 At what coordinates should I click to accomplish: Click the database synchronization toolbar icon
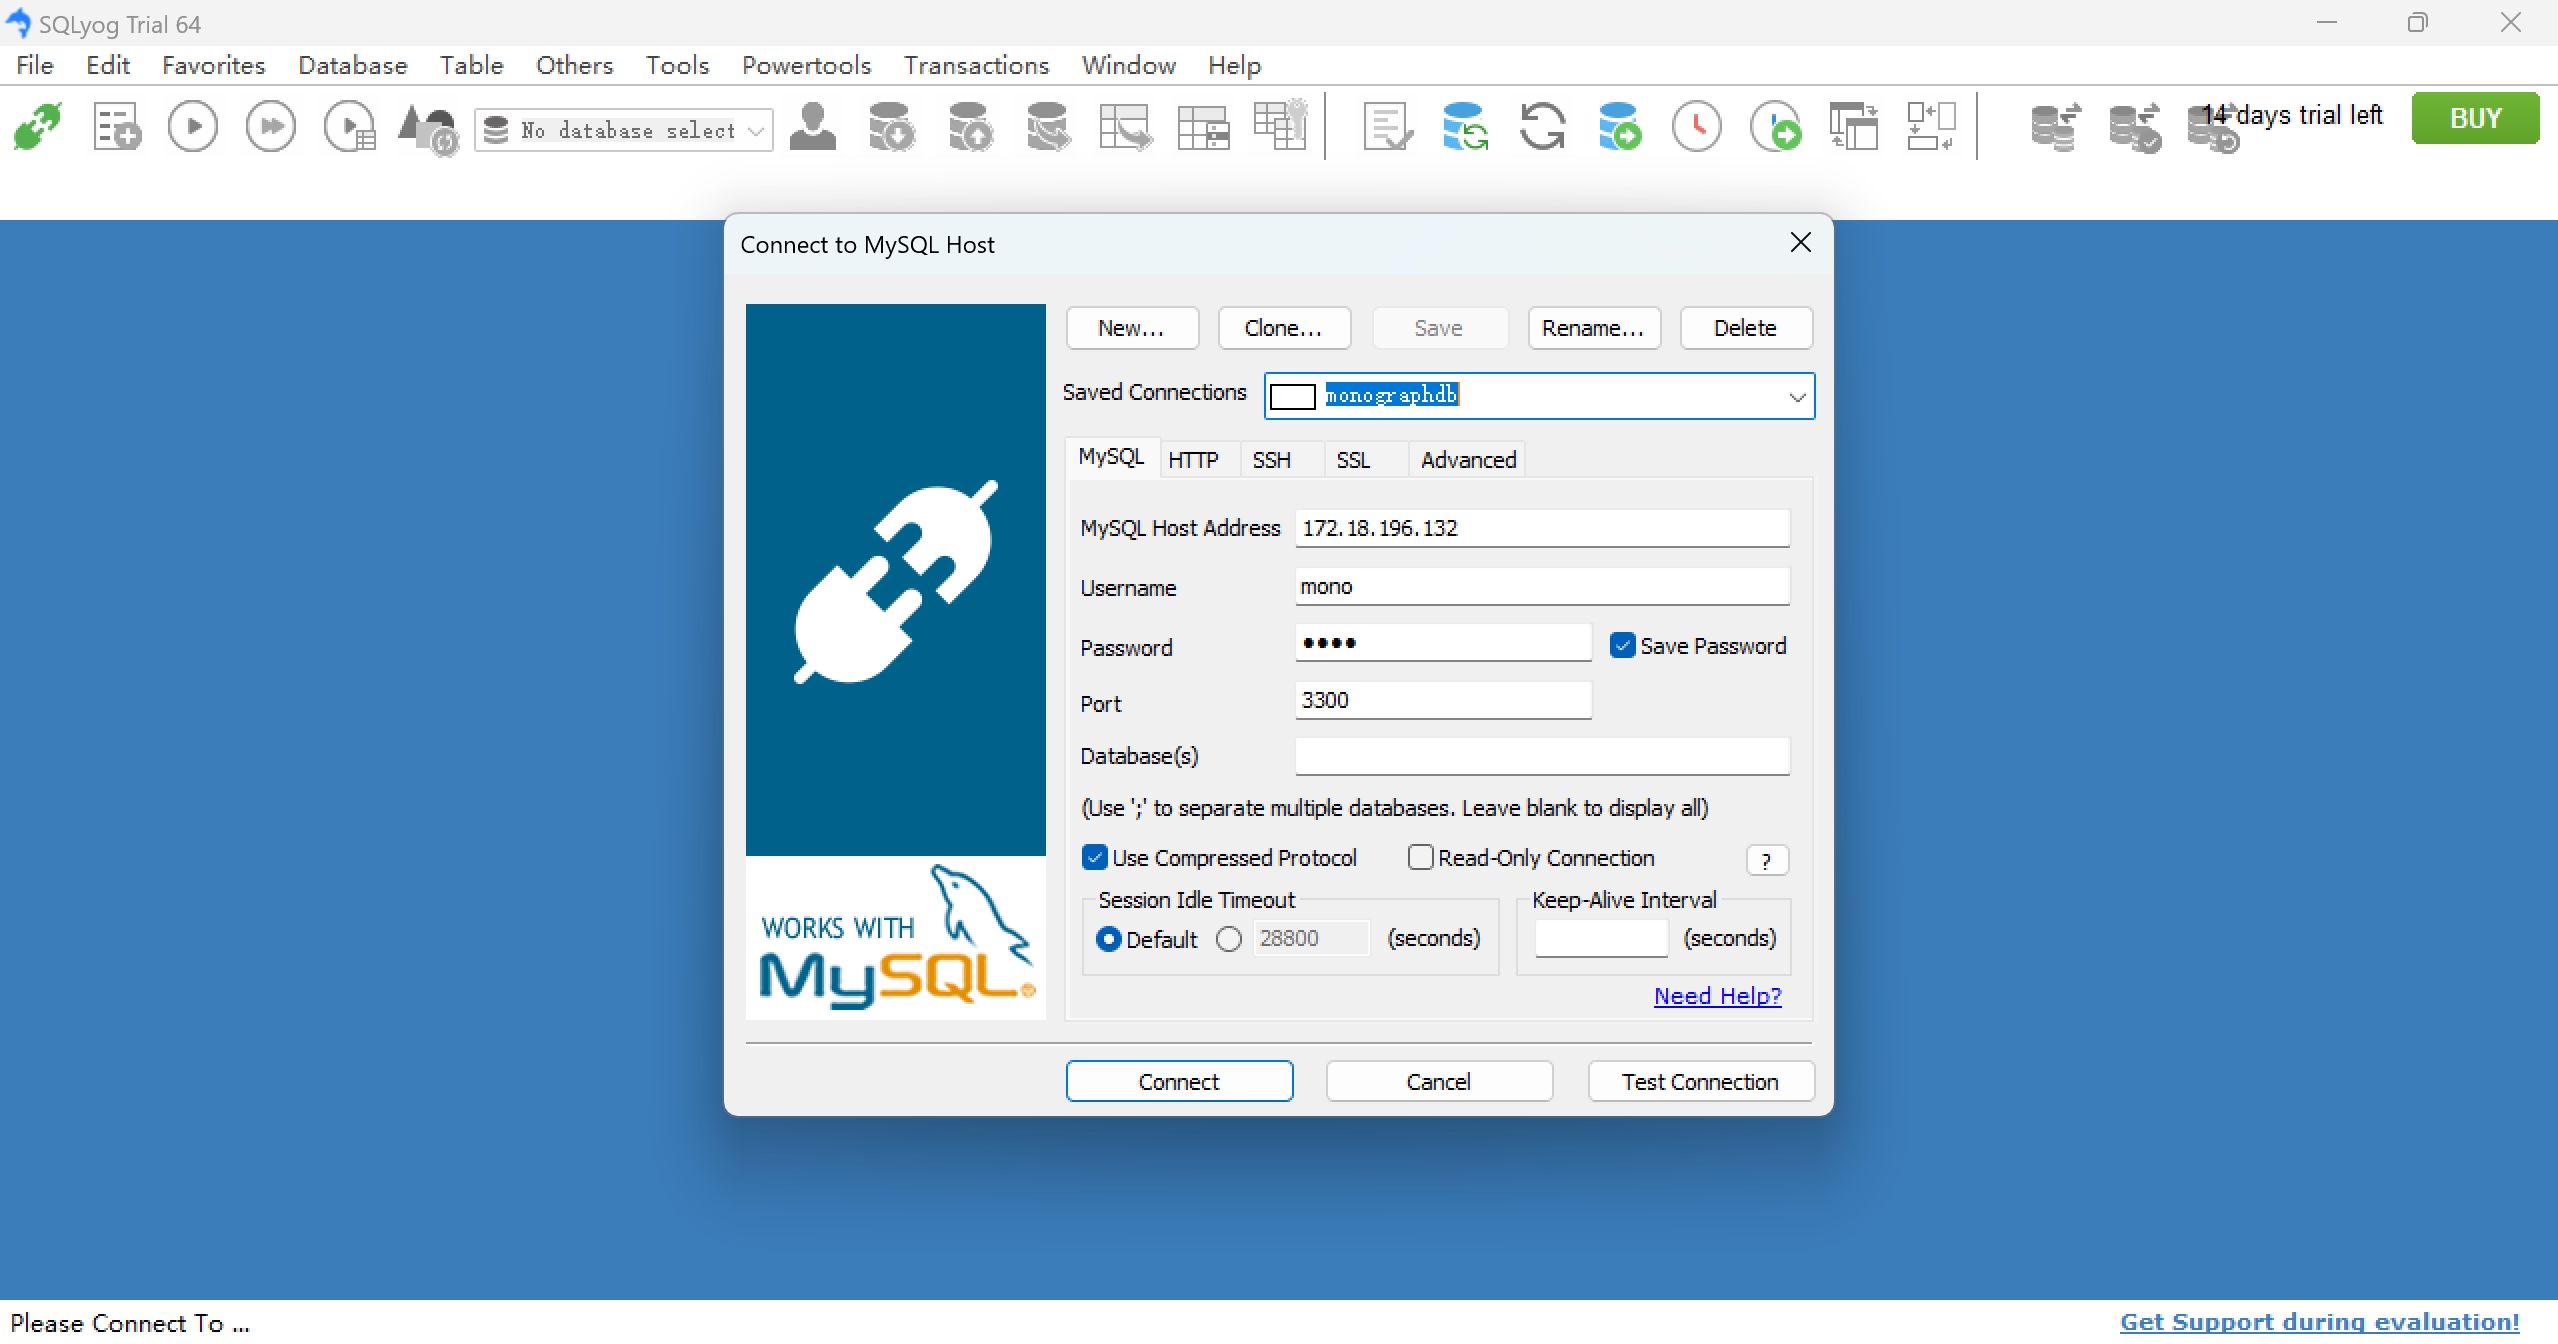click(x=1464, y=127)
